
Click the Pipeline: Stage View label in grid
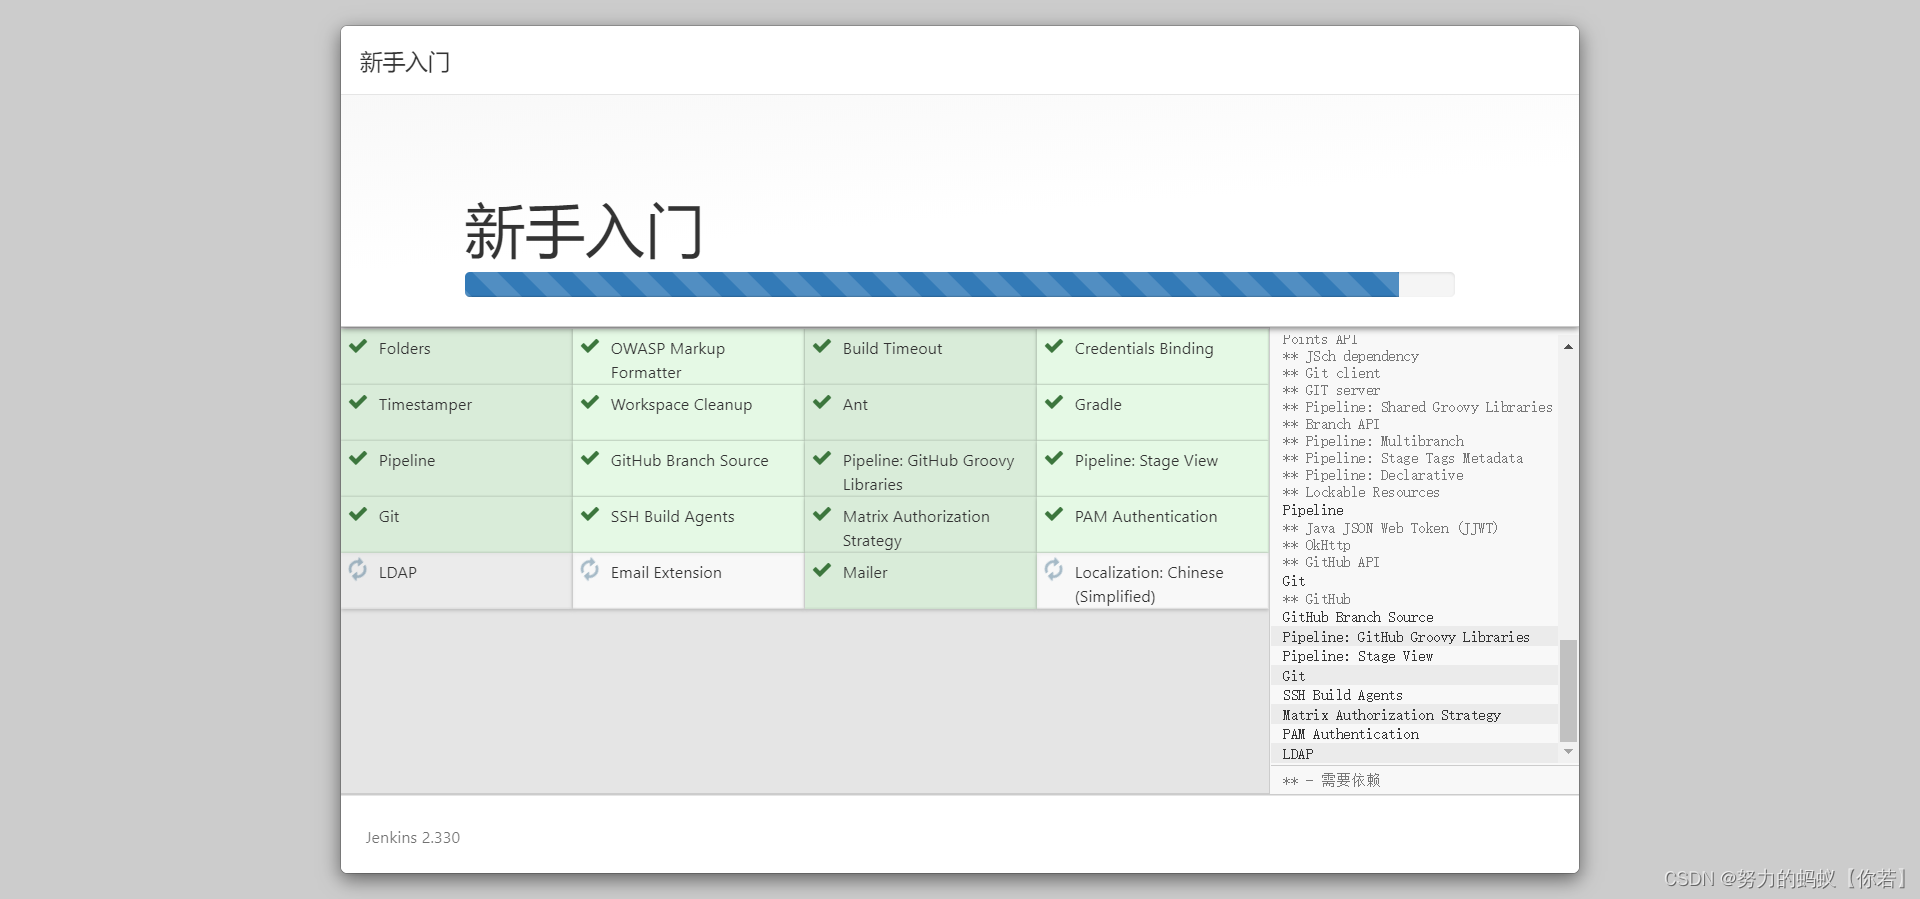point(1146,461)
